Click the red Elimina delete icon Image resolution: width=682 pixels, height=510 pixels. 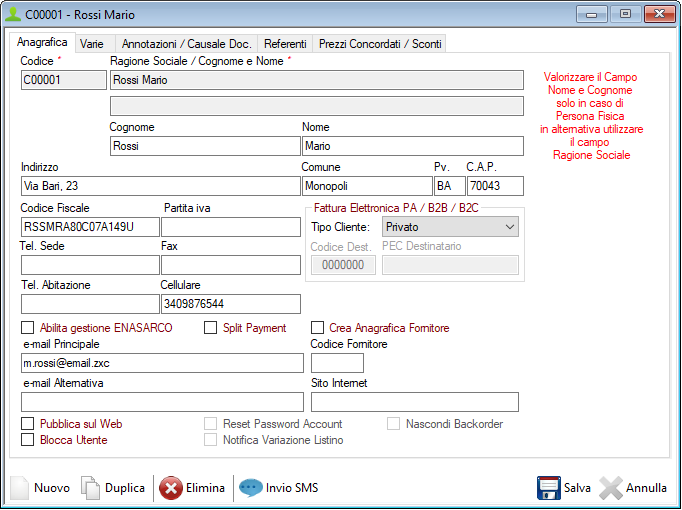click(171, 488)
